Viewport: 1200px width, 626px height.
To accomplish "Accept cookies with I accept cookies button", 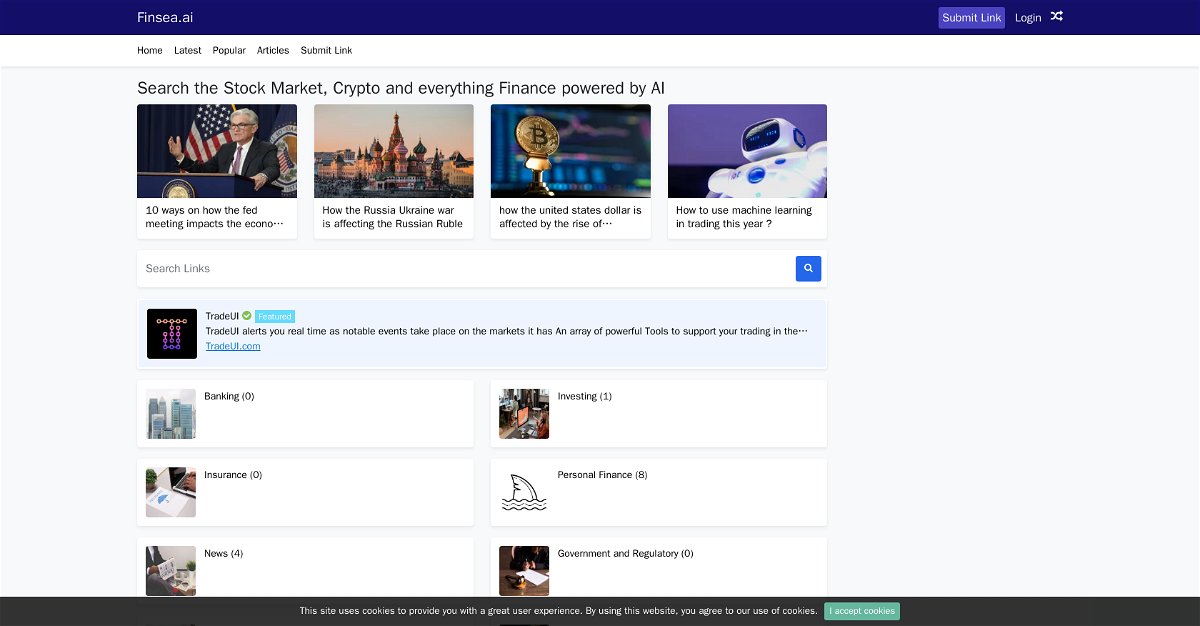I will [x=862, y=611].
